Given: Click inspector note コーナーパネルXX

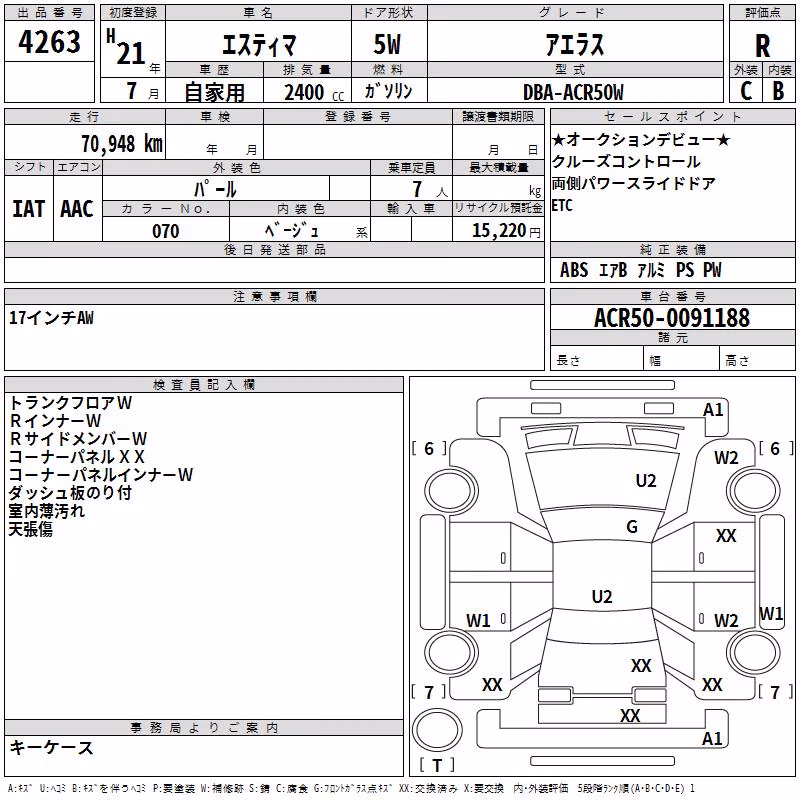Looking at the screenshot, I should (77, 456).
